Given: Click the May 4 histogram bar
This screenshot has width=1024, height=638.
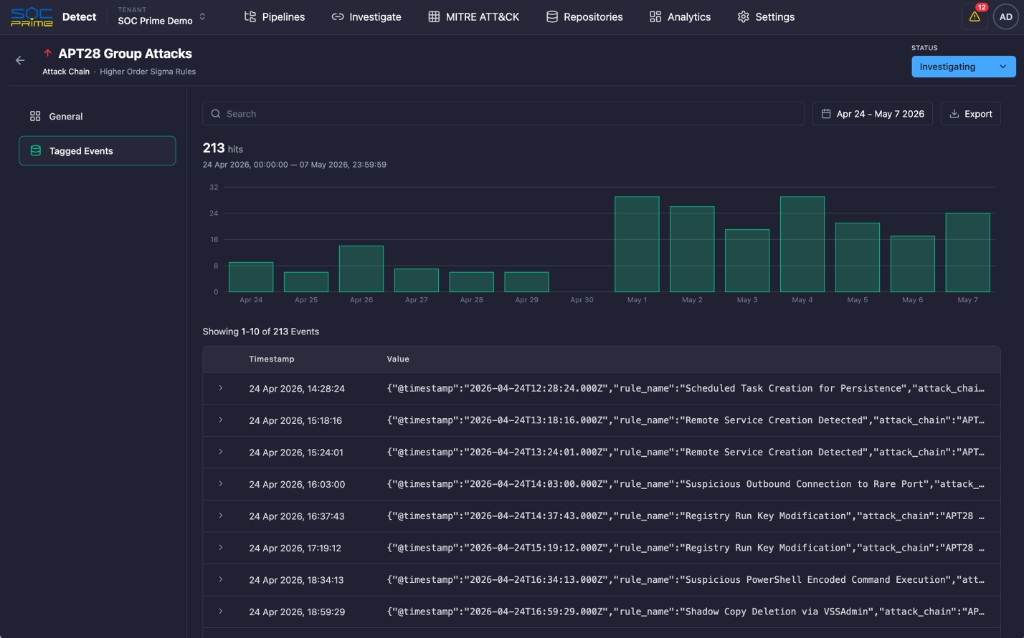Looking at the screenshot, I should pyautogui.click(x=802, y=244).
